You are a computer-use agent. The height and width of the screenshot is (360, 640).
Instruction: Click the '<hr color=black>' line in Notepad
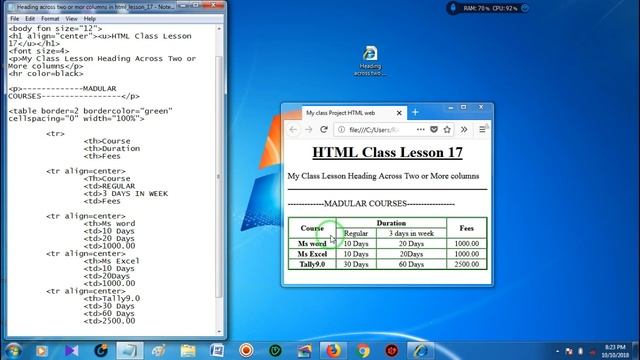point(46,73)
